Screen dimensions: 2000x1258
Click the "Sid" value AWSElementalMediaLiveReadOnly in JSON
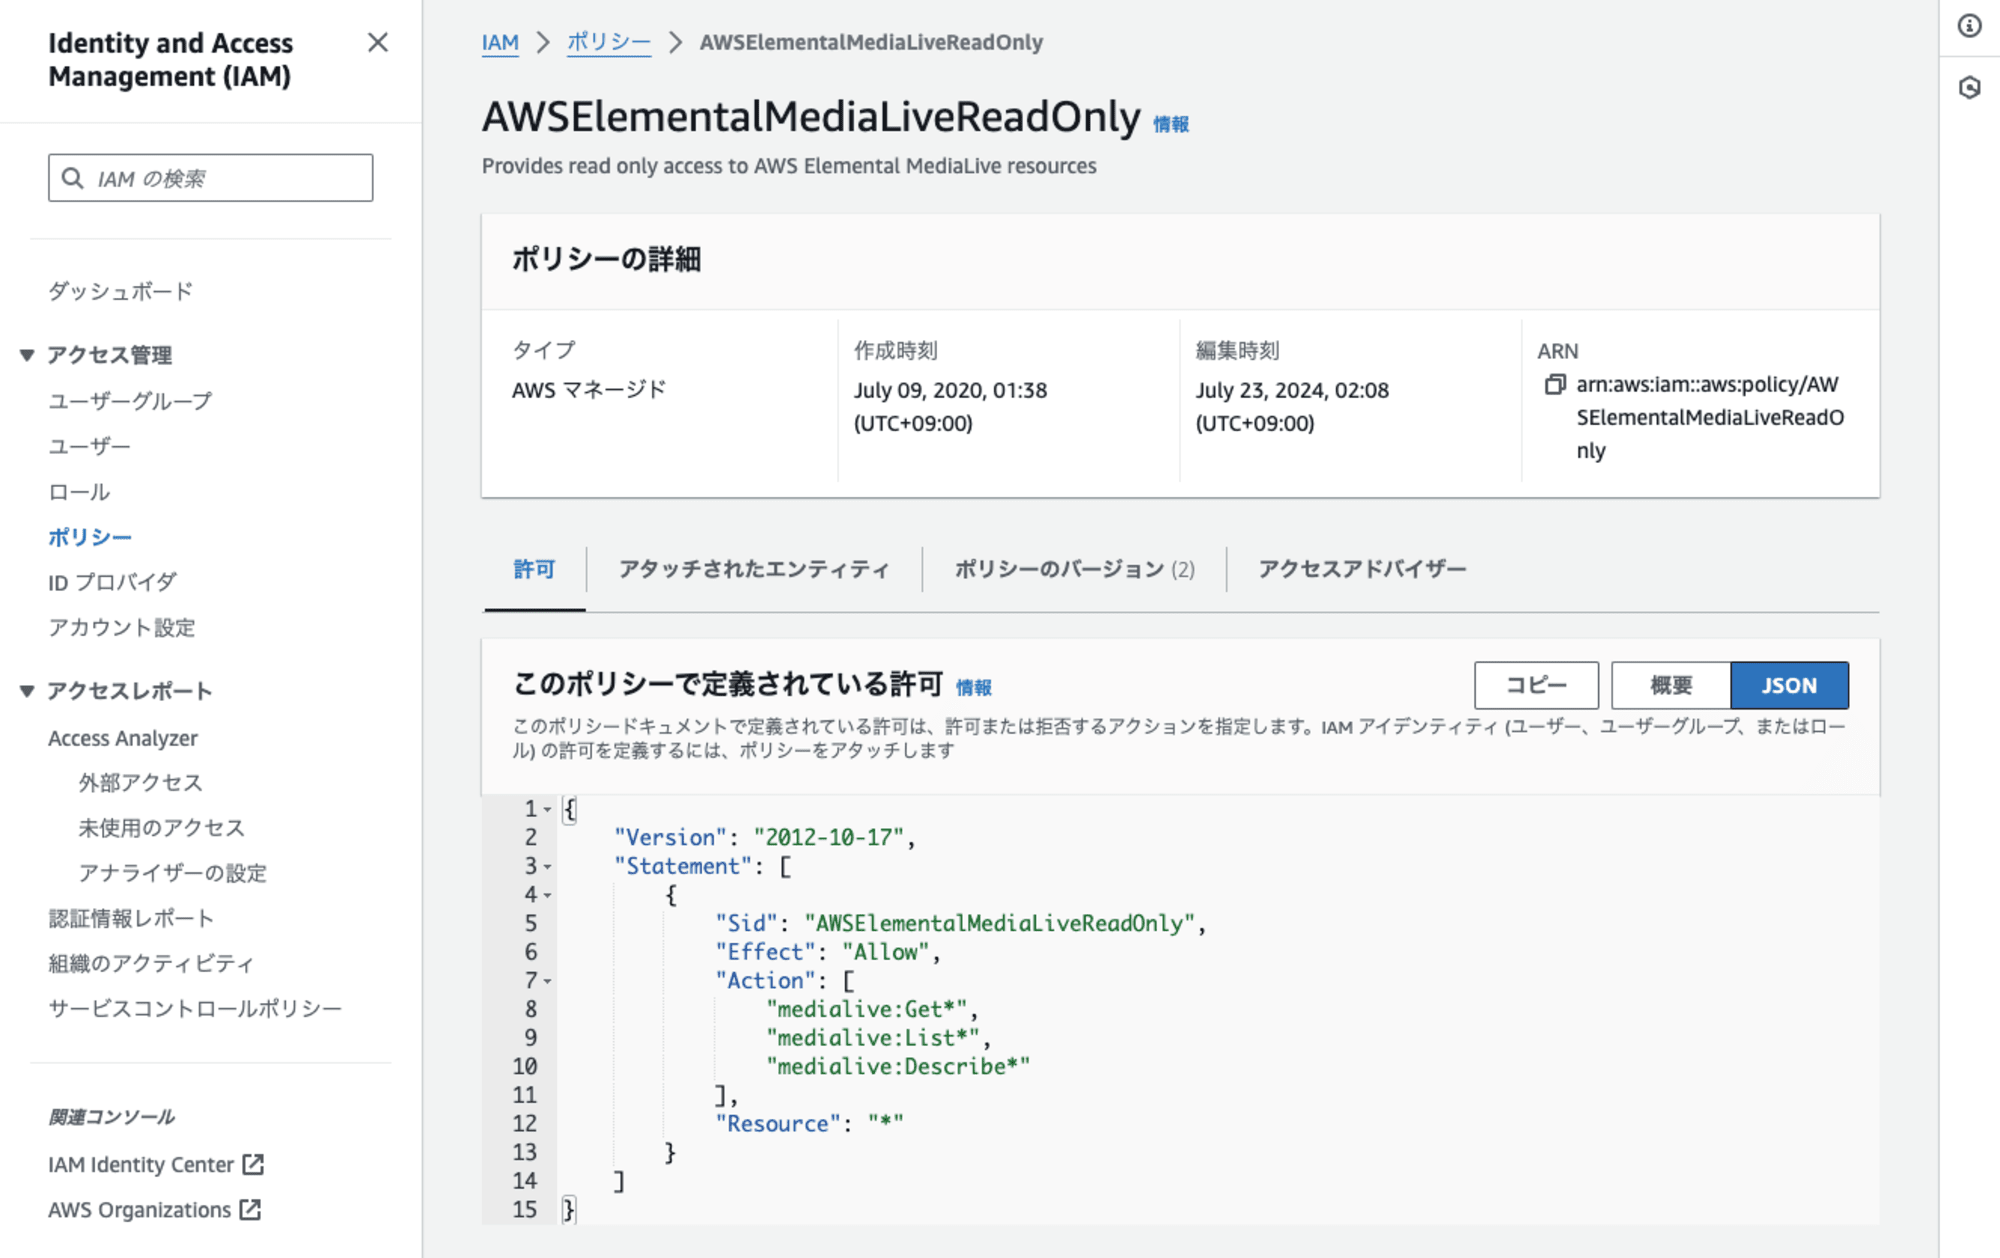pos(1000,923)
